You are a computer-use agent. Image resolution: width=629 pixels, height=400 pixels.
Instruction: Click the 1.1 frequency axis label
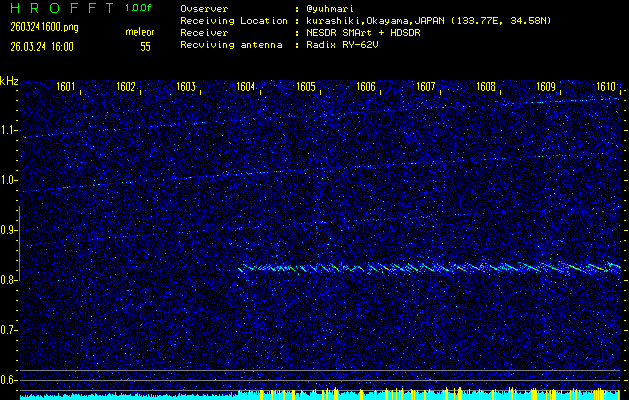pyautogui.click(x=9, y=130)
